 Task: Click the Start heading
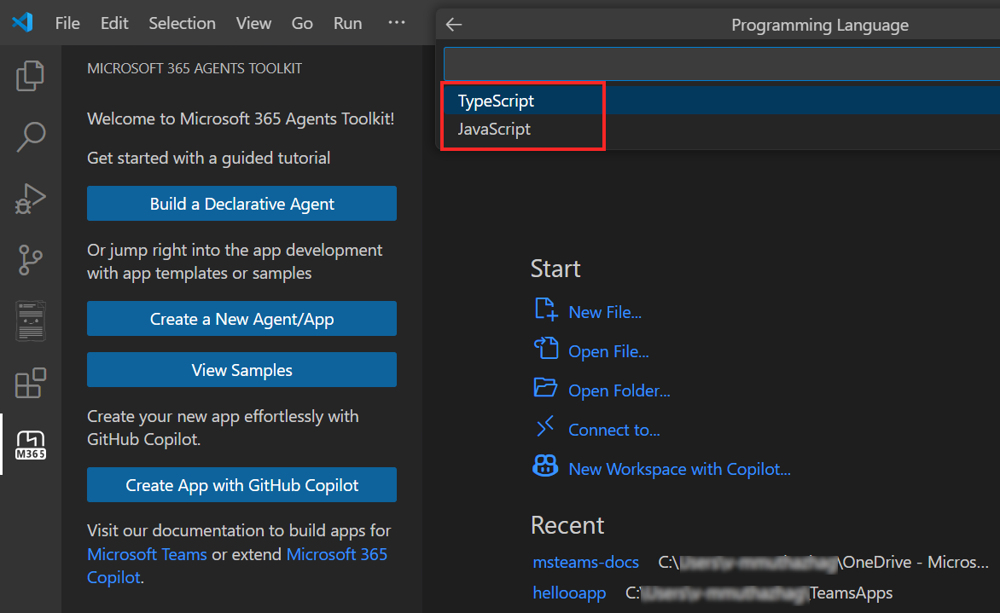click(555, 269)
